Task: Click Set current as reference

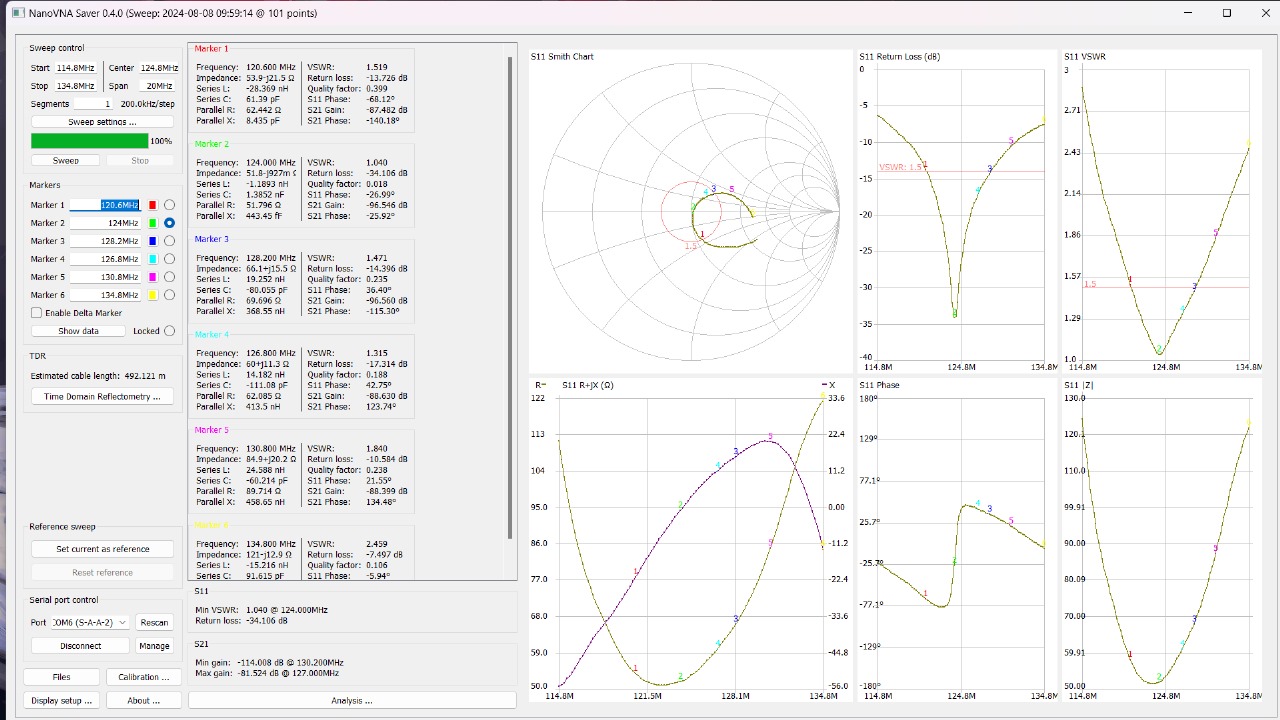Action: point(102,549)
